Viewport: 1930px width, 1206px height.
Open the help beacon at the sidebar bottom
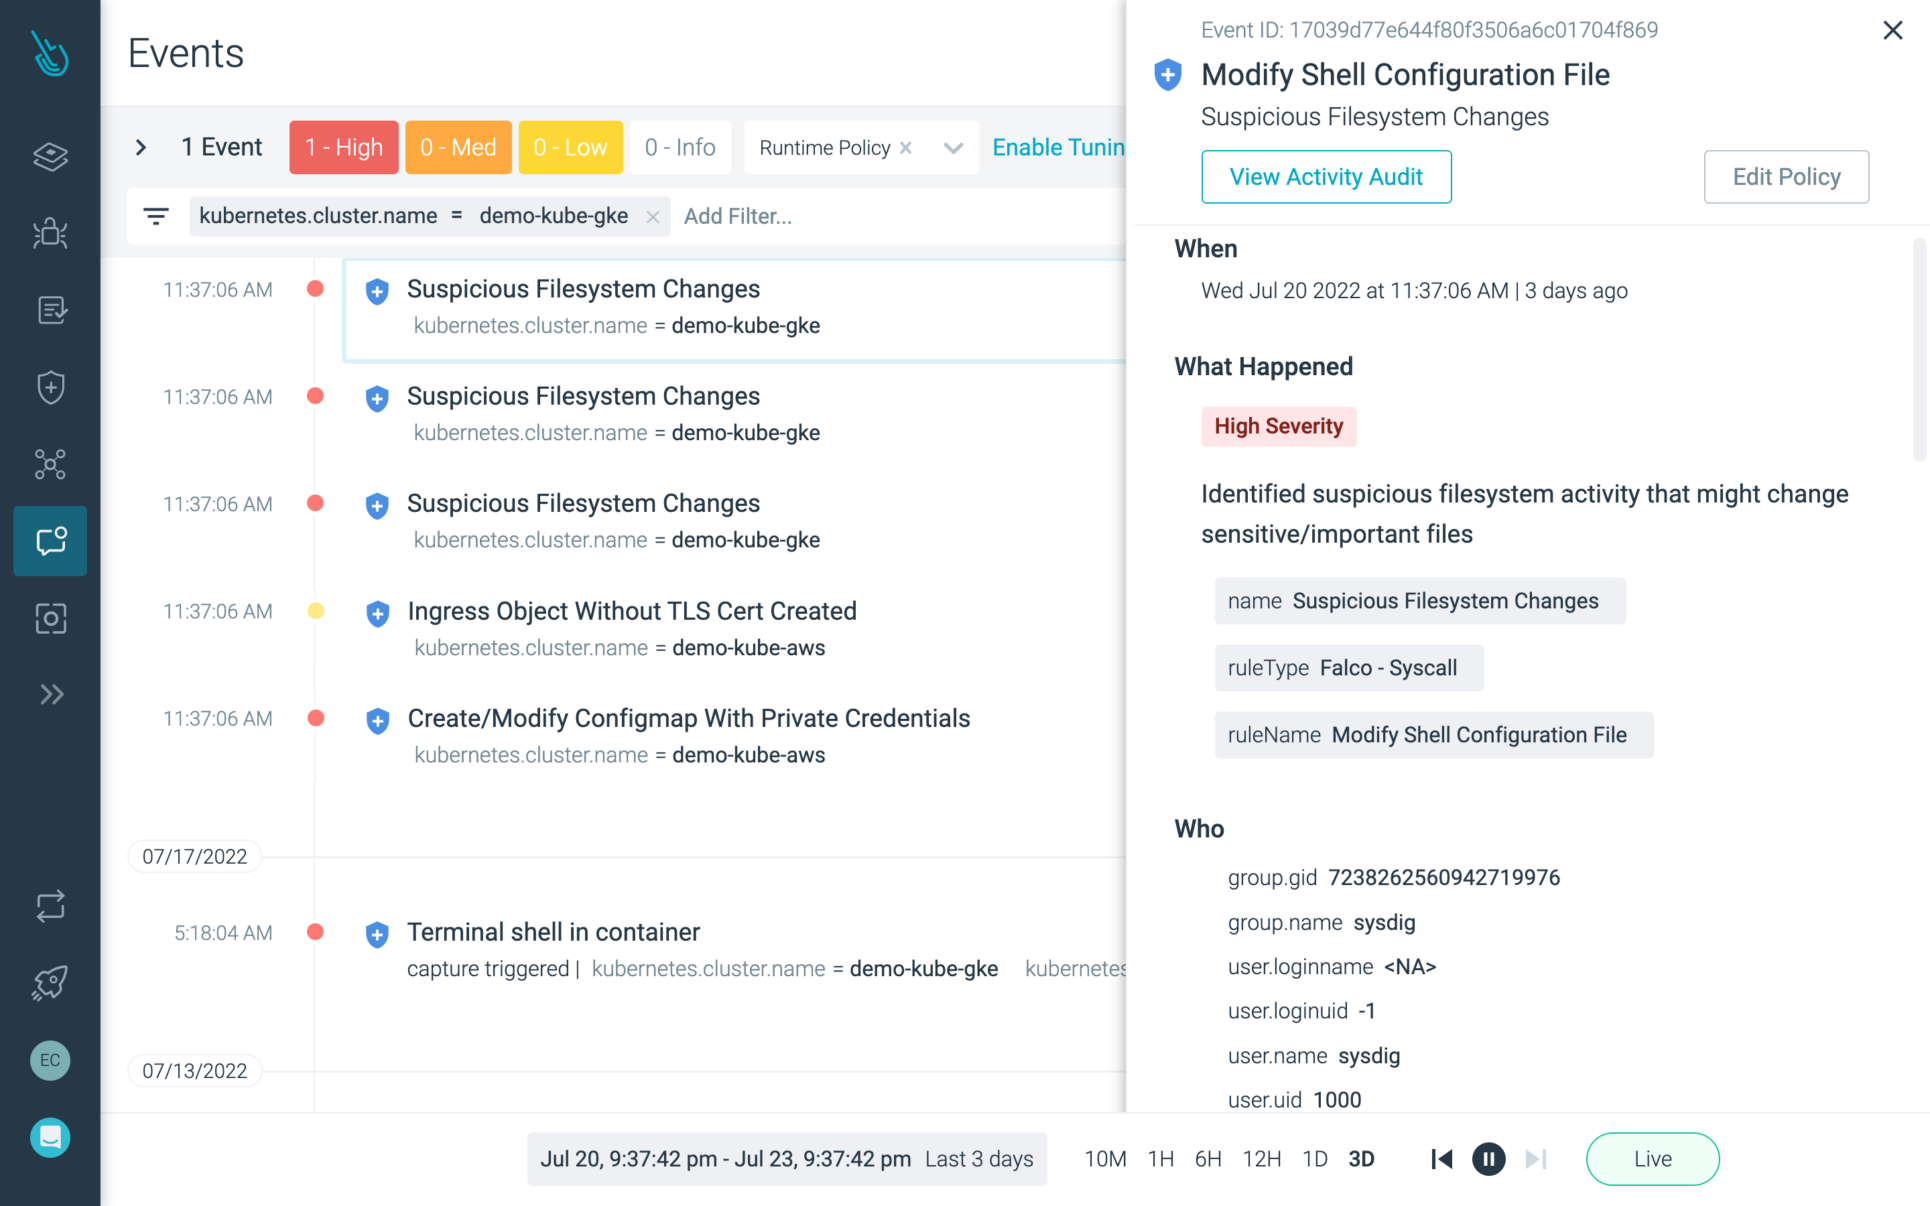point(50,1137)
